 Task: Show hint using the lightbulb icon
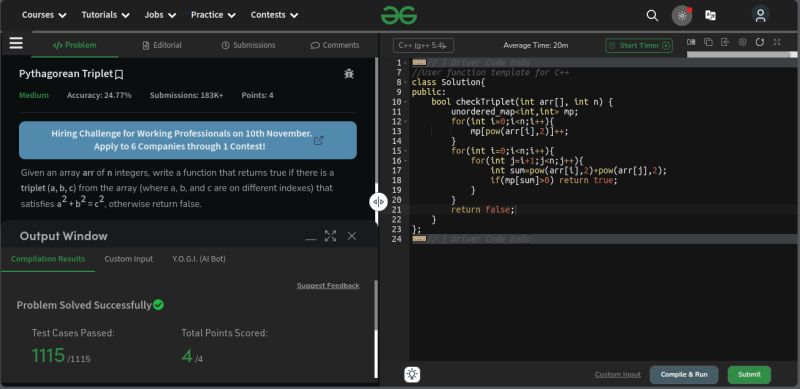tap(412, 374)
